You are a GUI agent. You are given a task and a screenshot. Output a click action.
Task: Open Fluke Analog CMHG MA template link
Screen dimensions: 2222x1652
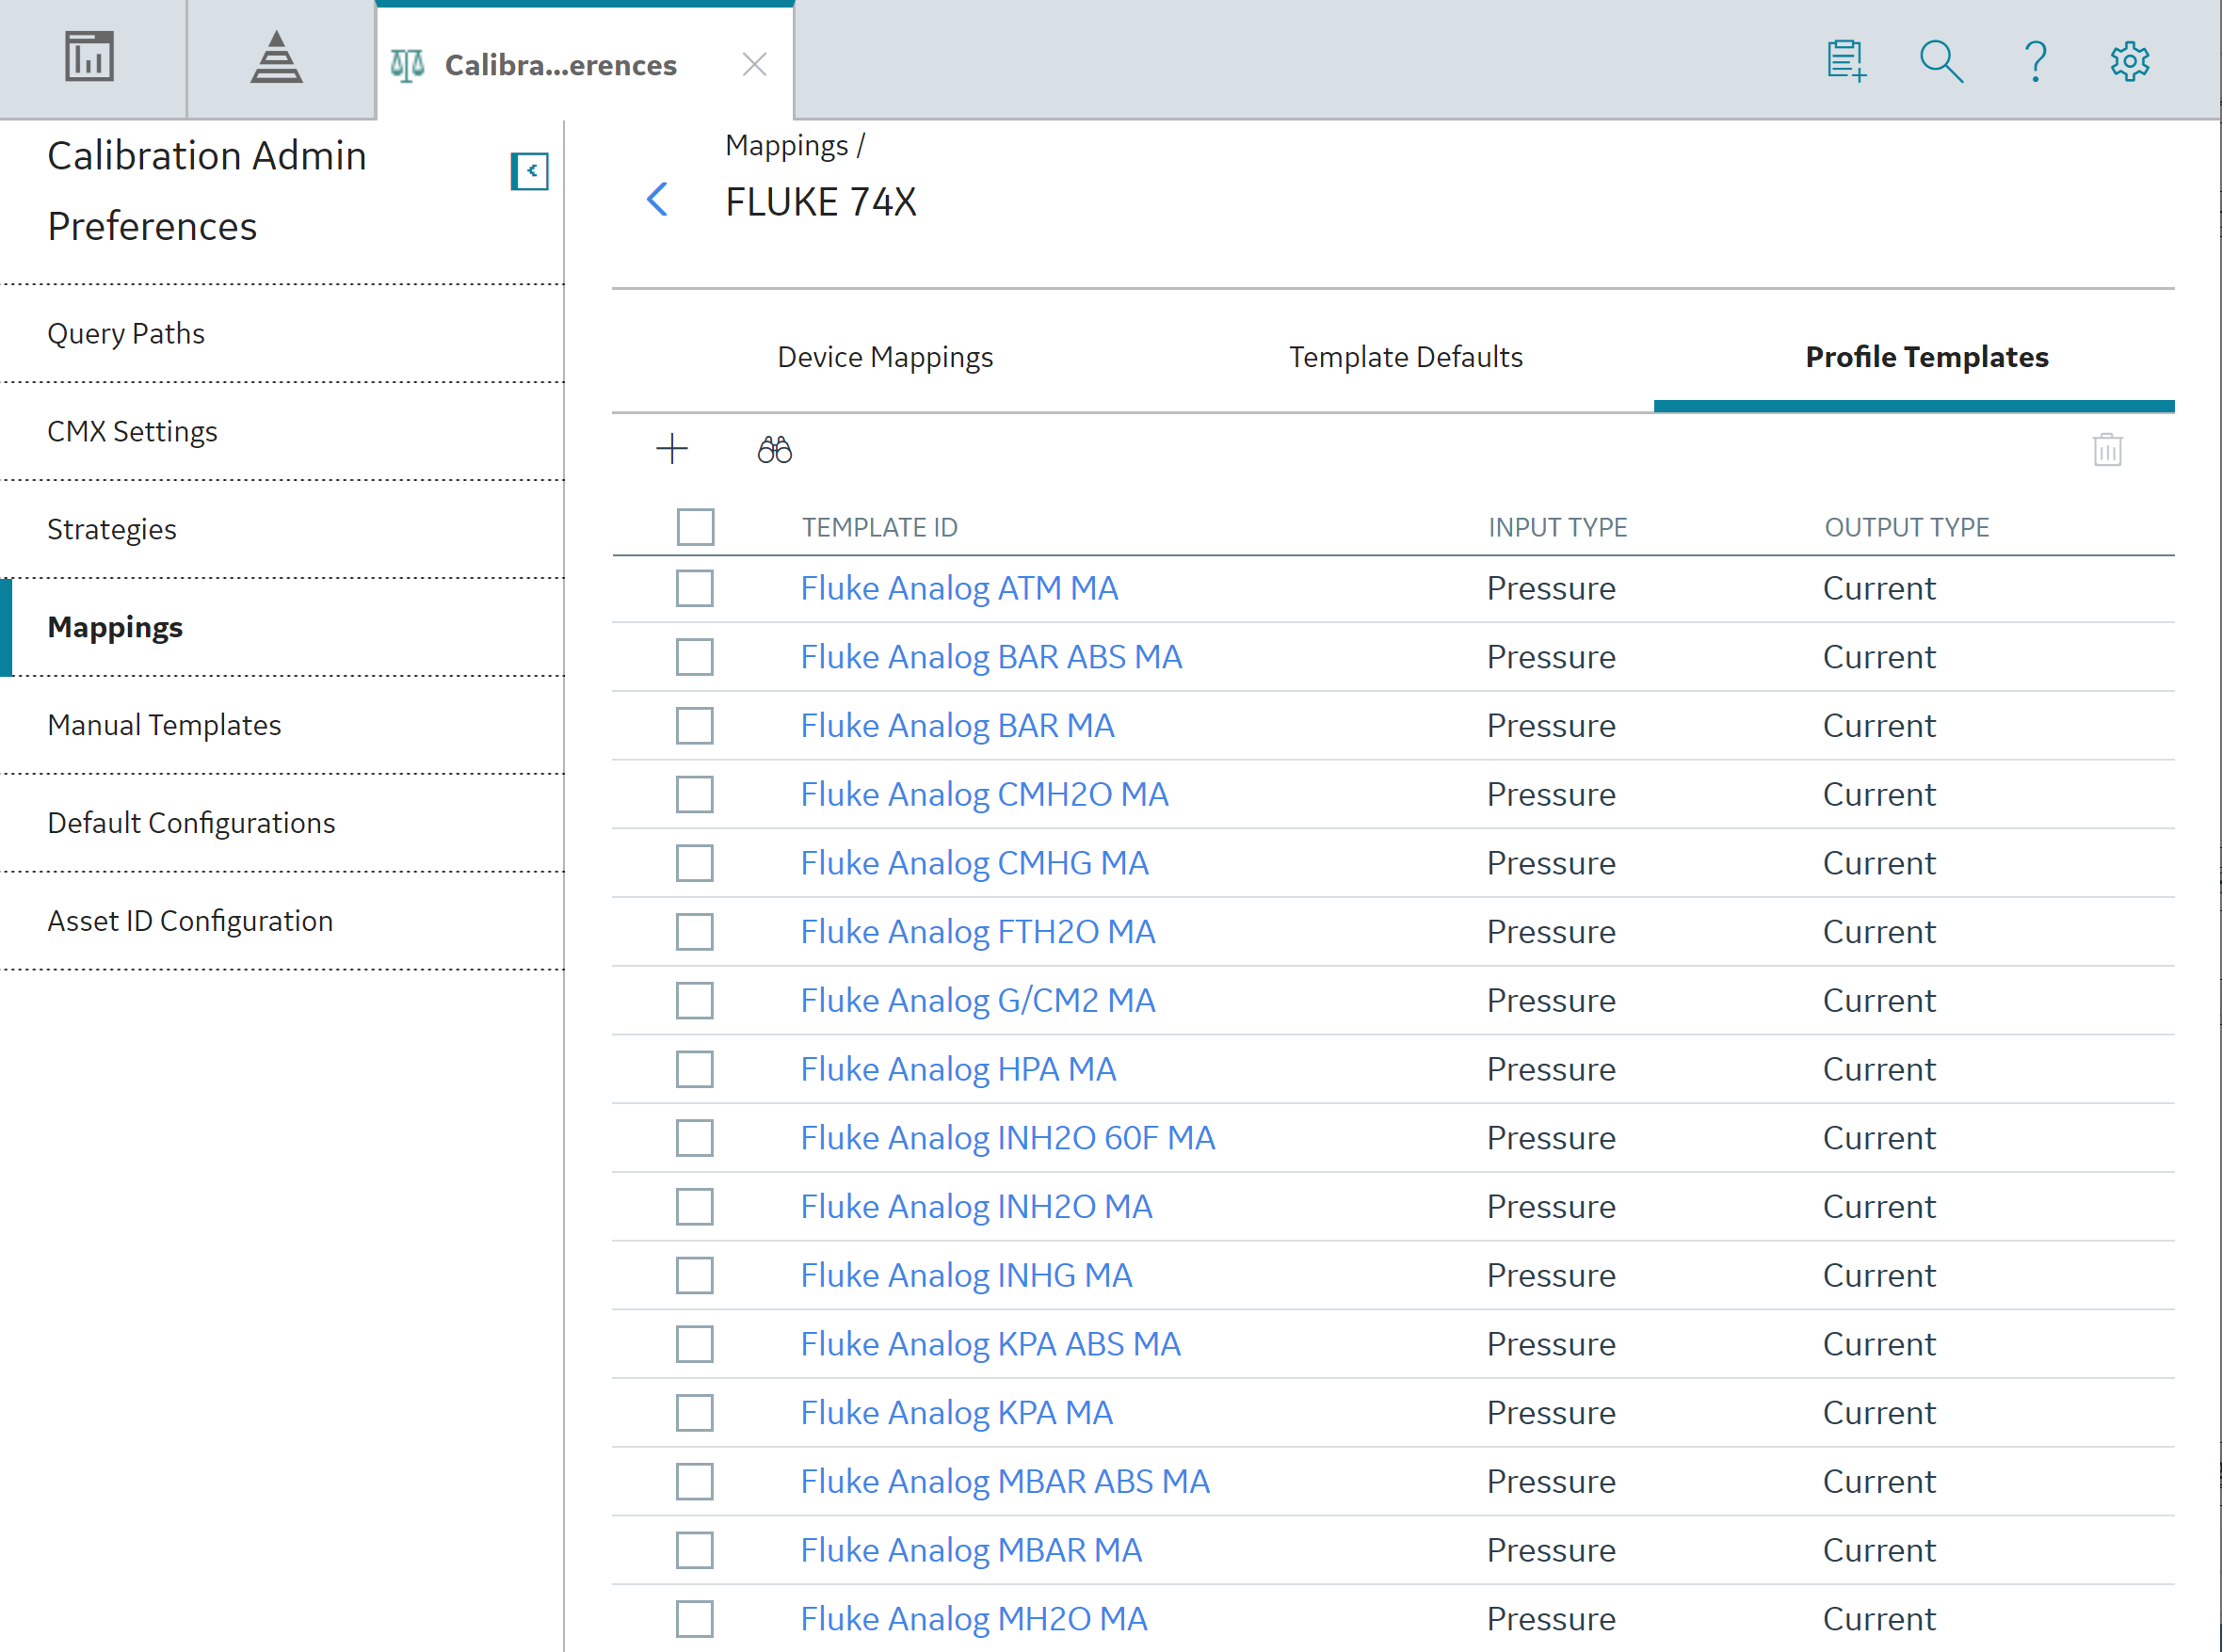click(974, 863)
